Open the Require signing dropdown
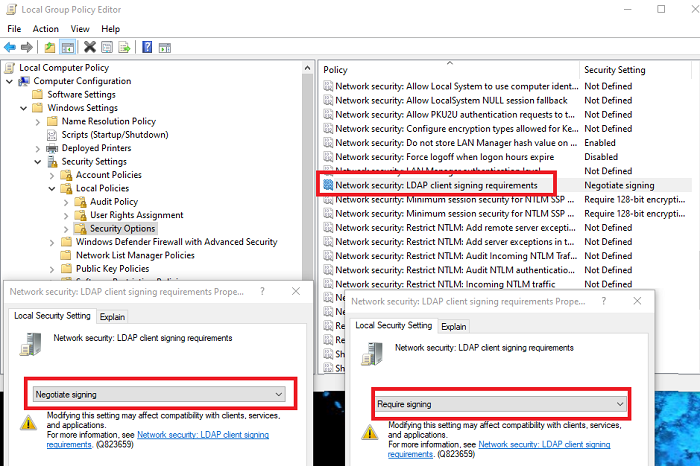700x466 pixels. tap(500, 404)
